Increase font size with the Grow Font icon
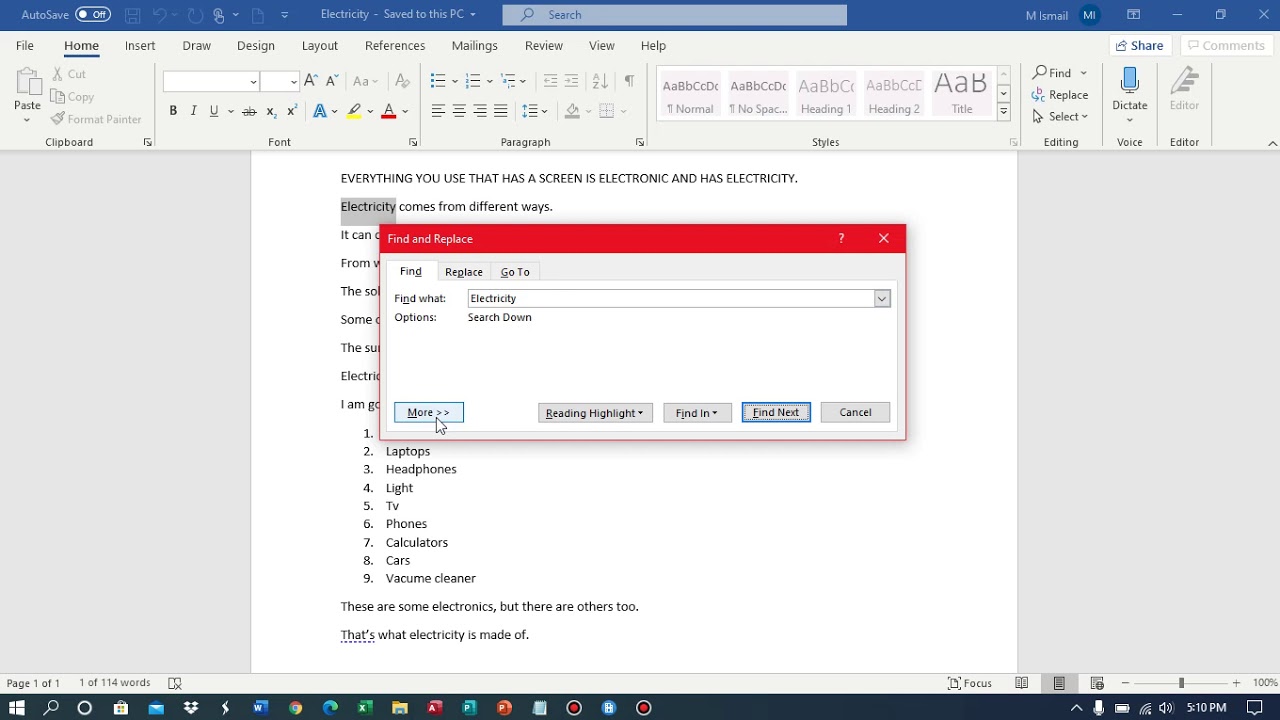1280x720 pixels. click(x=310, y=81)
